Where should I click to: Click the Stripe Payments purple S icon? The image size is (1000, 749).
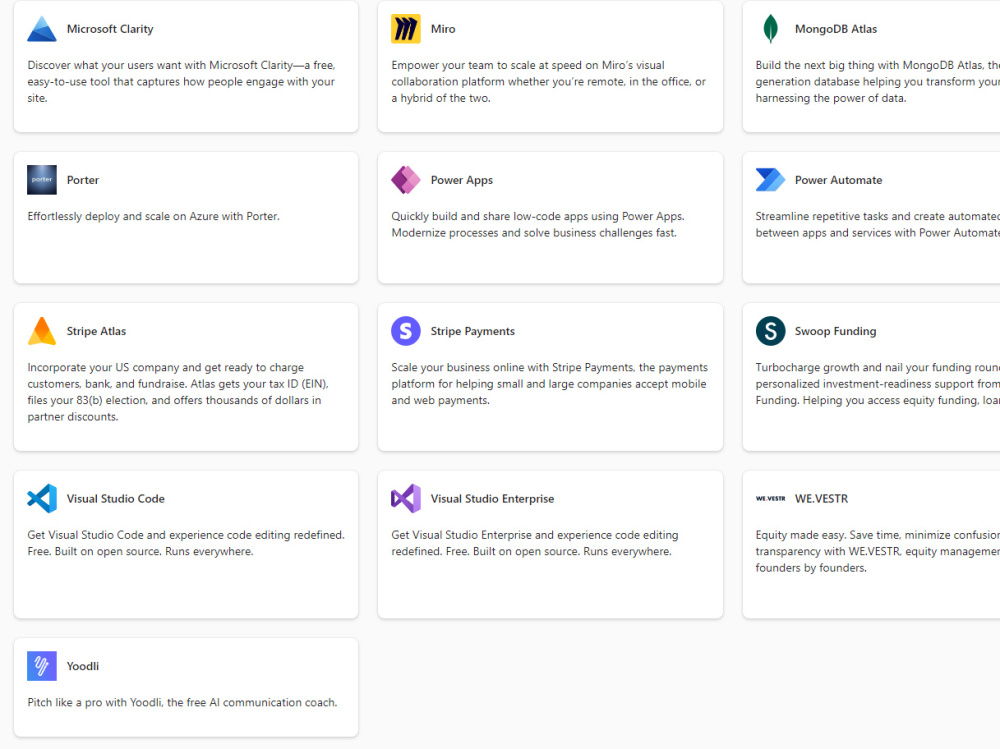click(x=406, y=331)
